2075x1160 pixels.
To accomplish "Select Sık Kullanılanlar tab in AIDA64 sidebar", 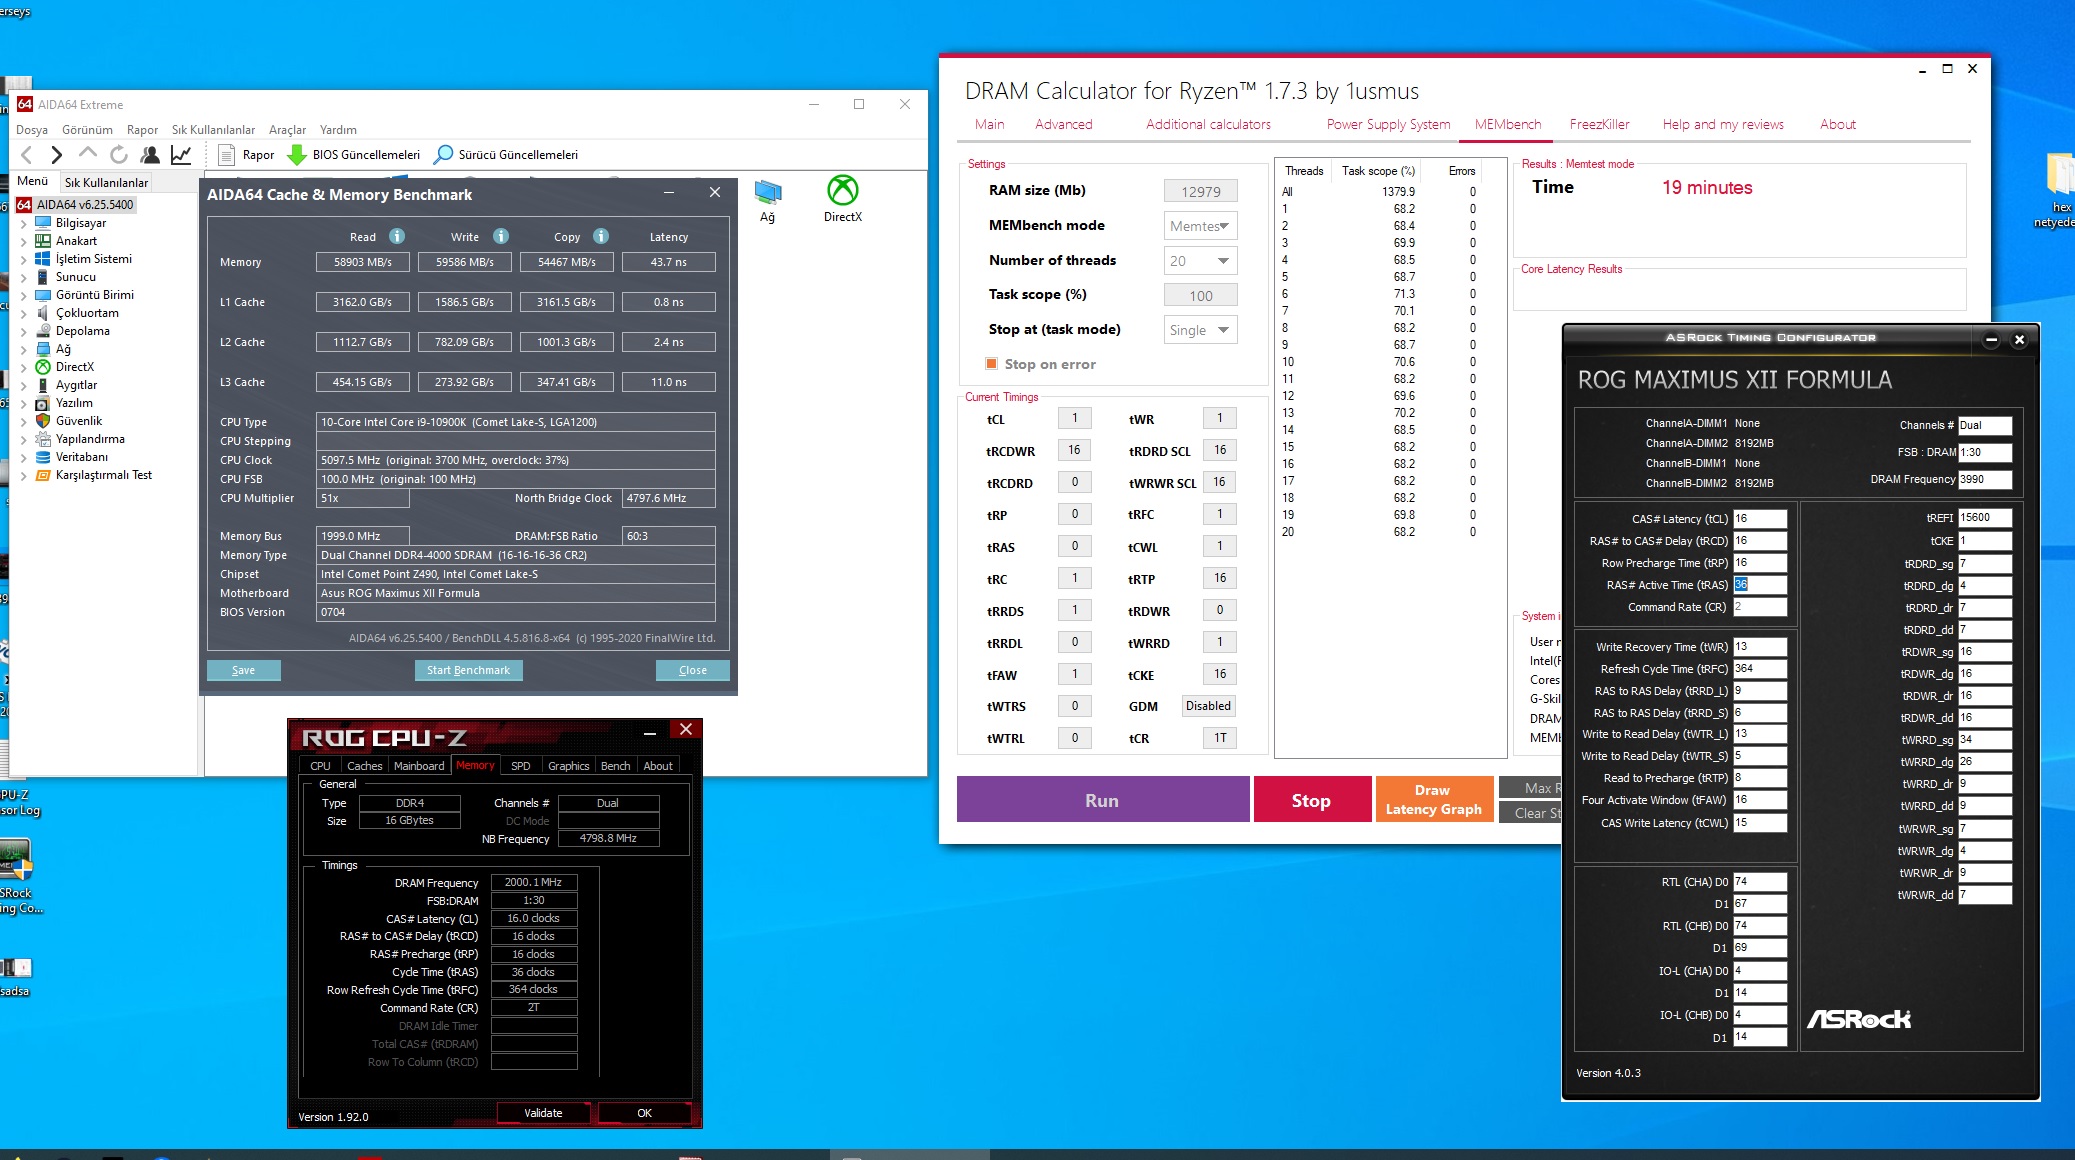I will tap(106, 182).
